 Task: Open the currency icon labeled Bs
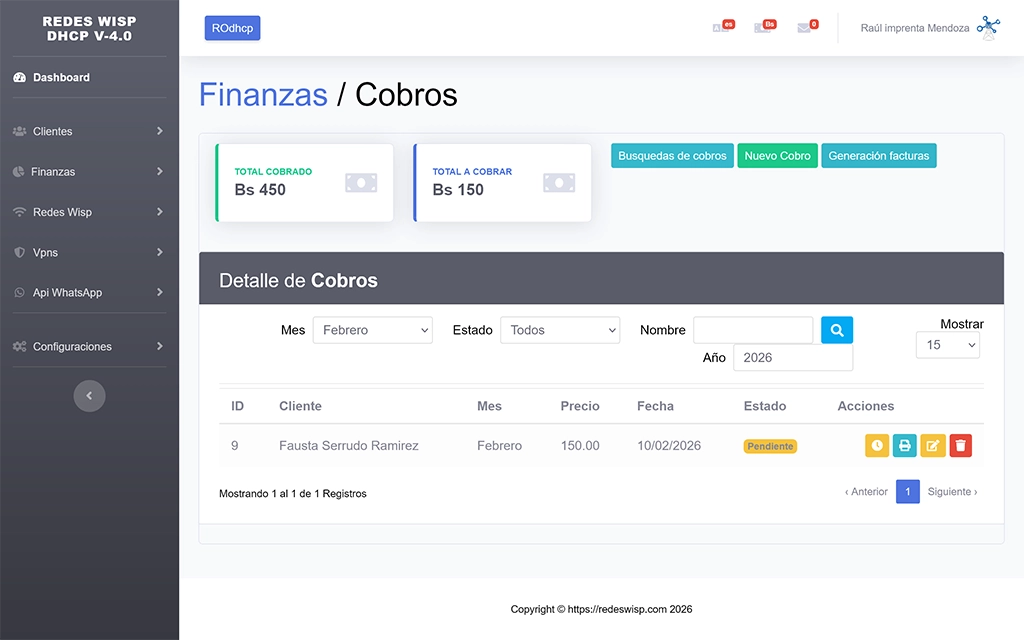[764, 28]
